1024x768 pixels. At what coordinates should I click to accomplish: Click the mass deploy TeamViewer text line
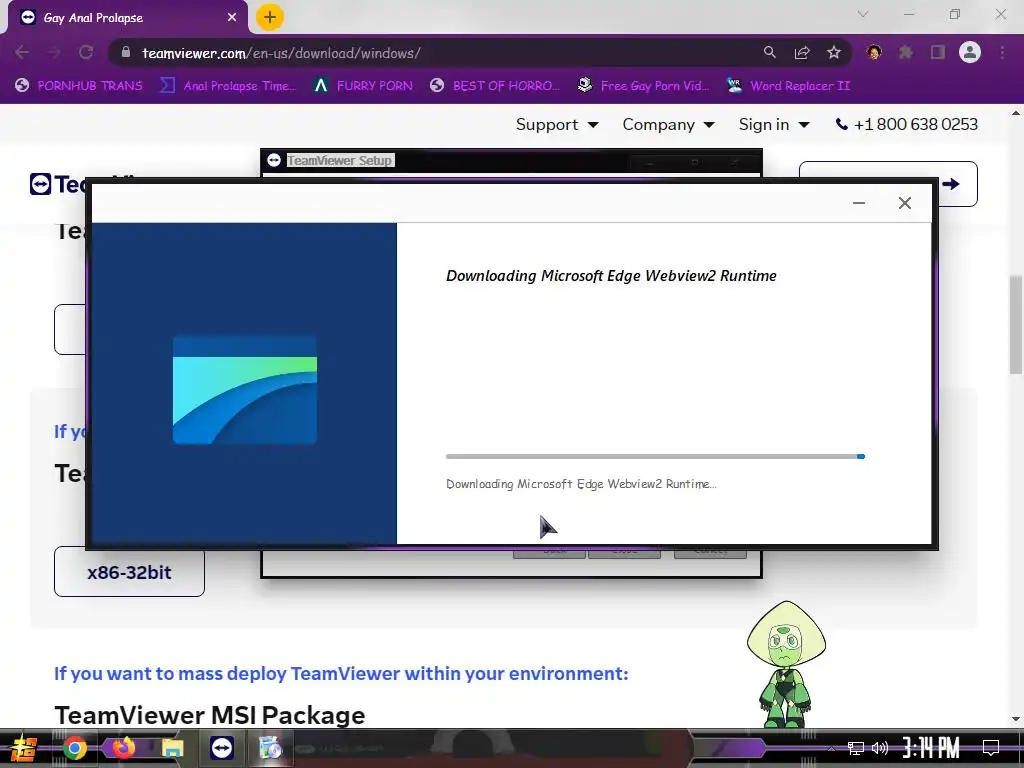[x=341, y=673]
